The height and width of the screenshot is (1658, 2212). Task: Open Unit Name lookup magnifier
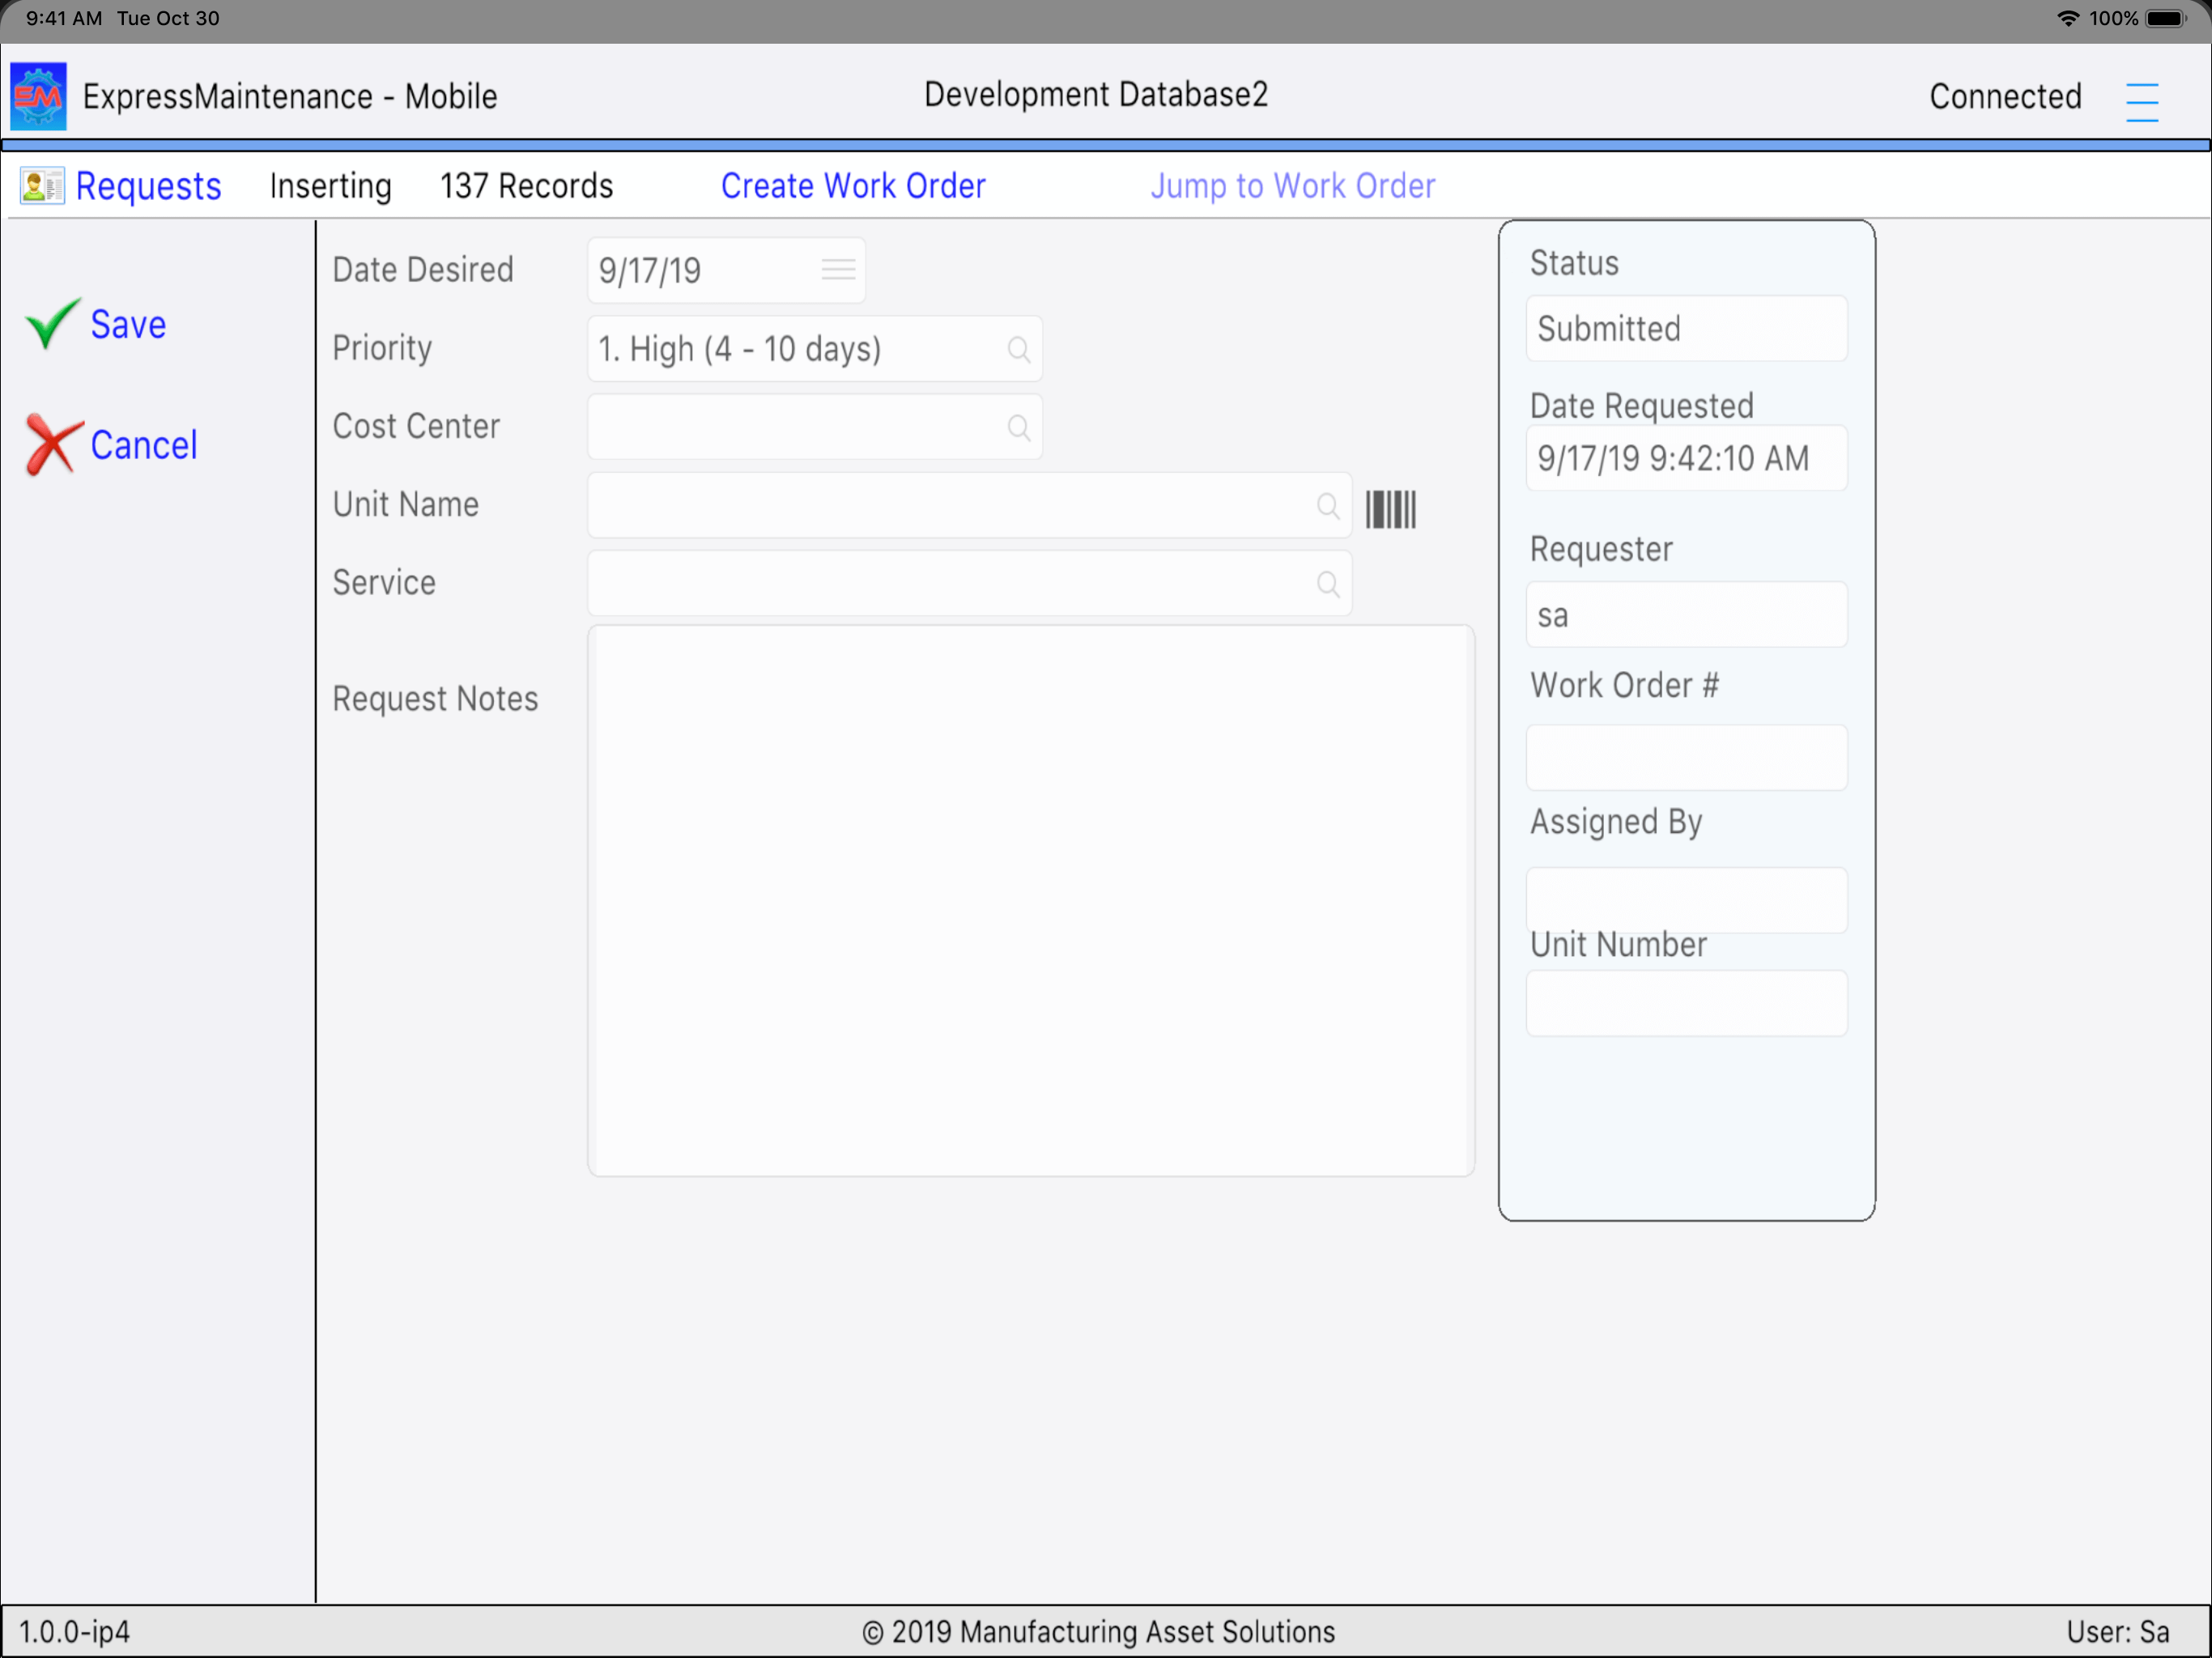click(1328, 505)
